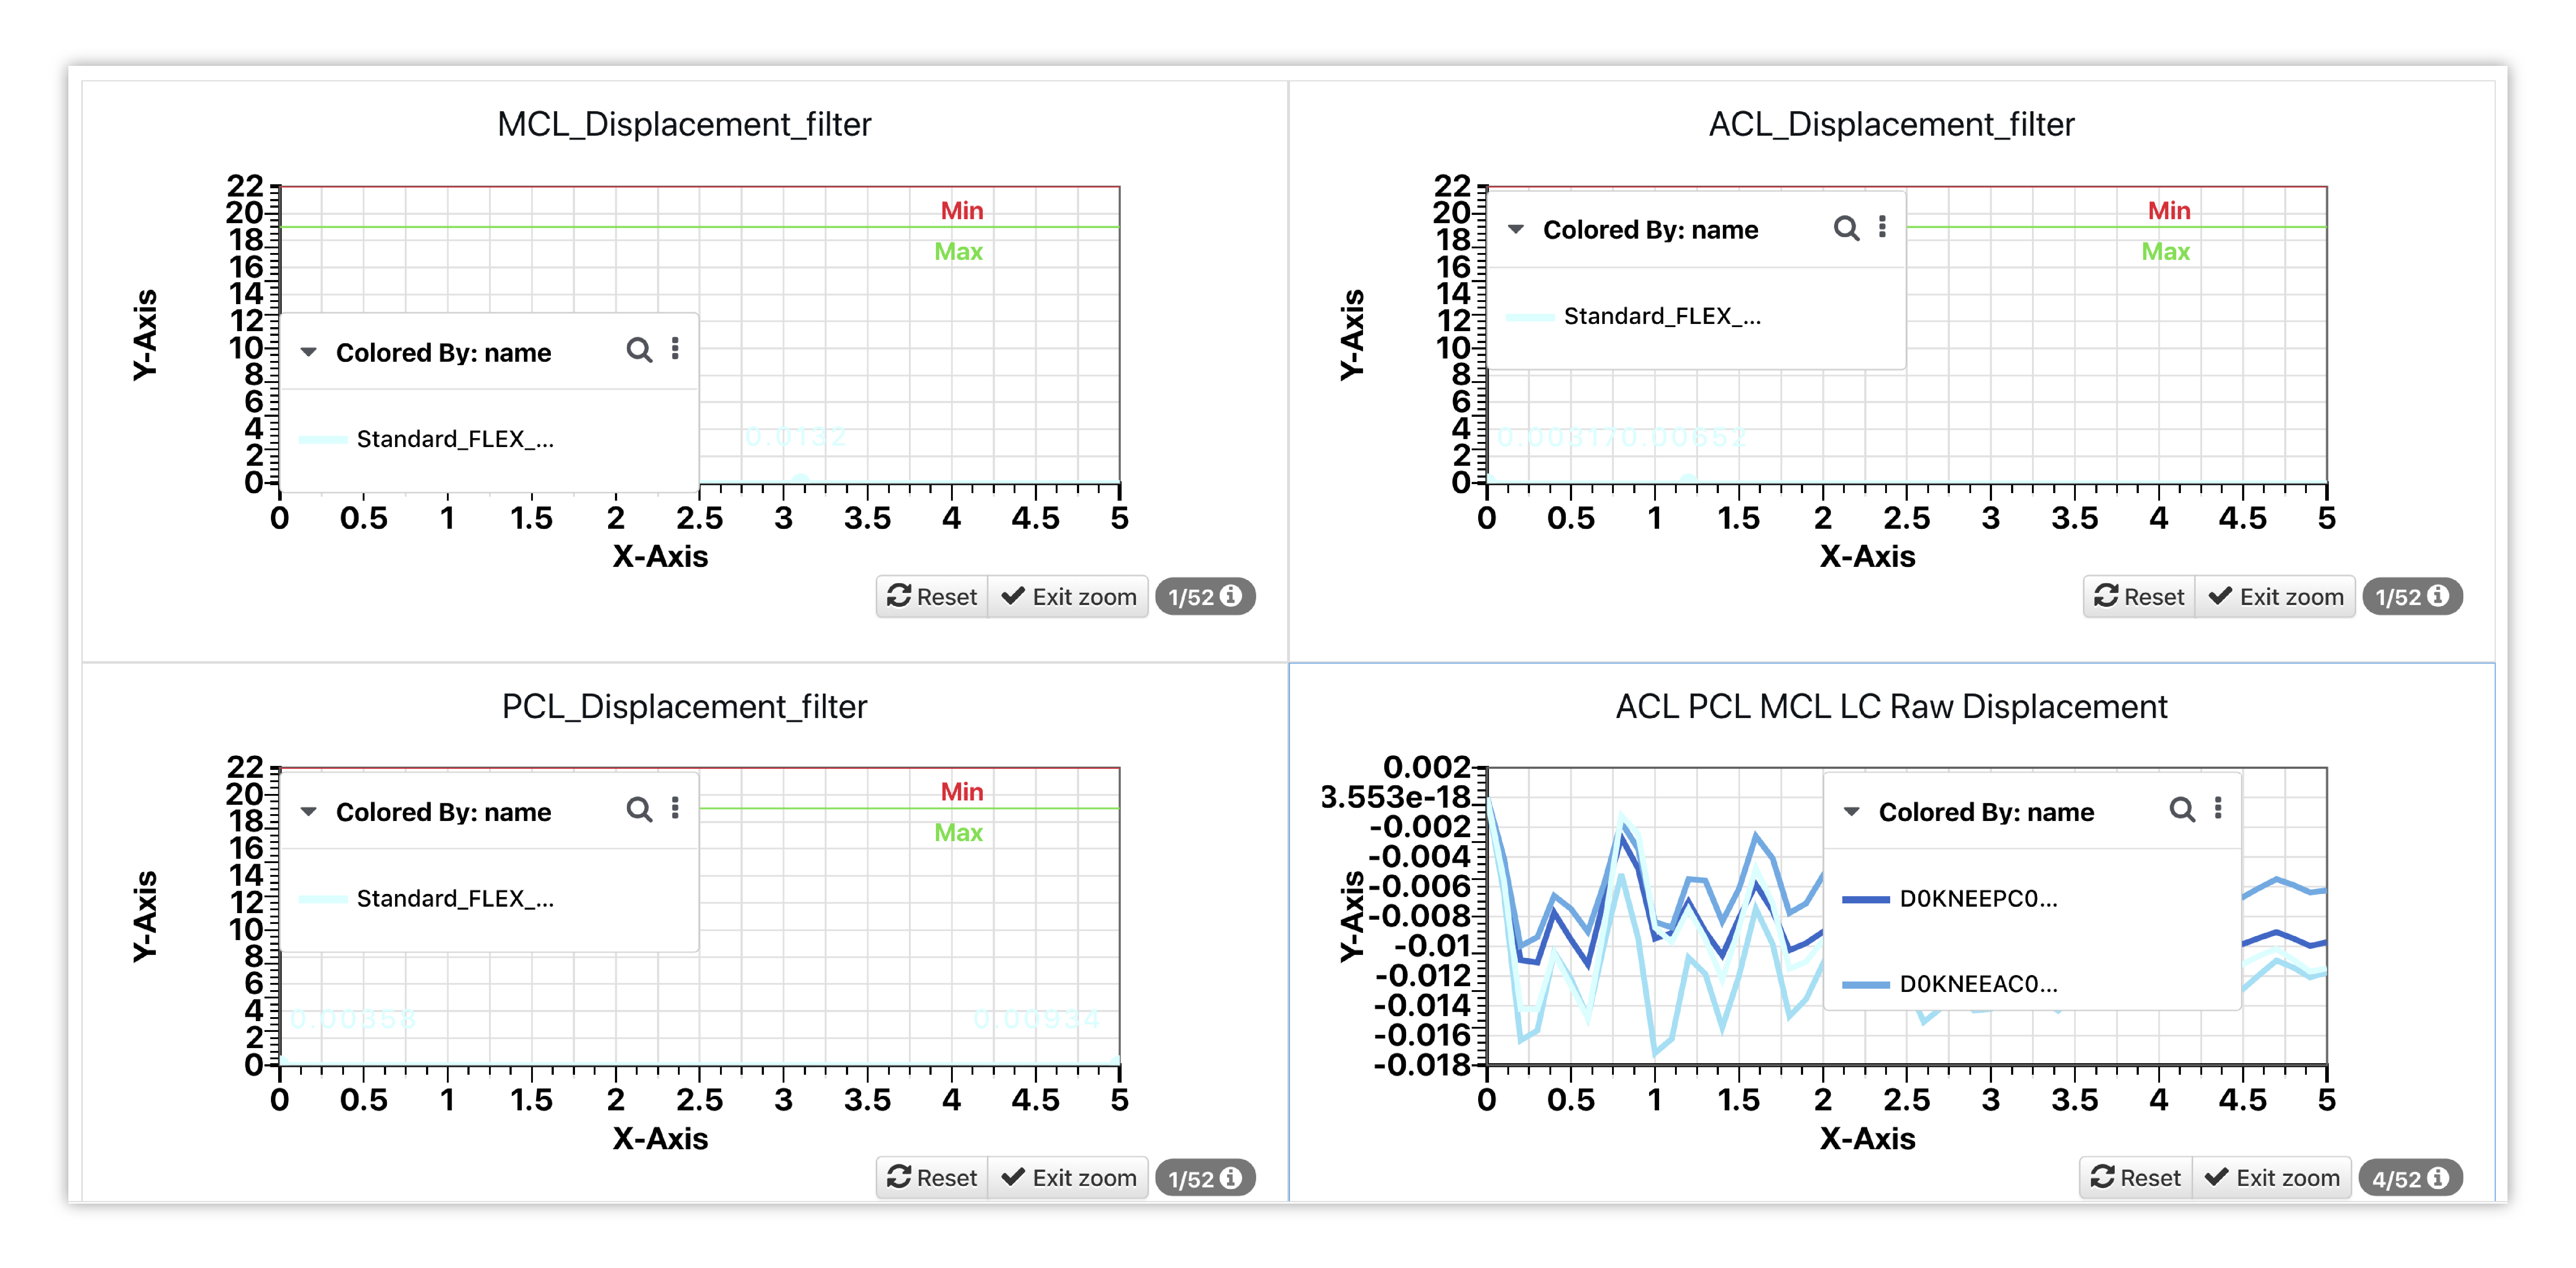Click 4/52 info badge under Raw Displacement
Image resolution: width=2576 pixels, height=1268 pixels.
[x=2410, y=1179]
